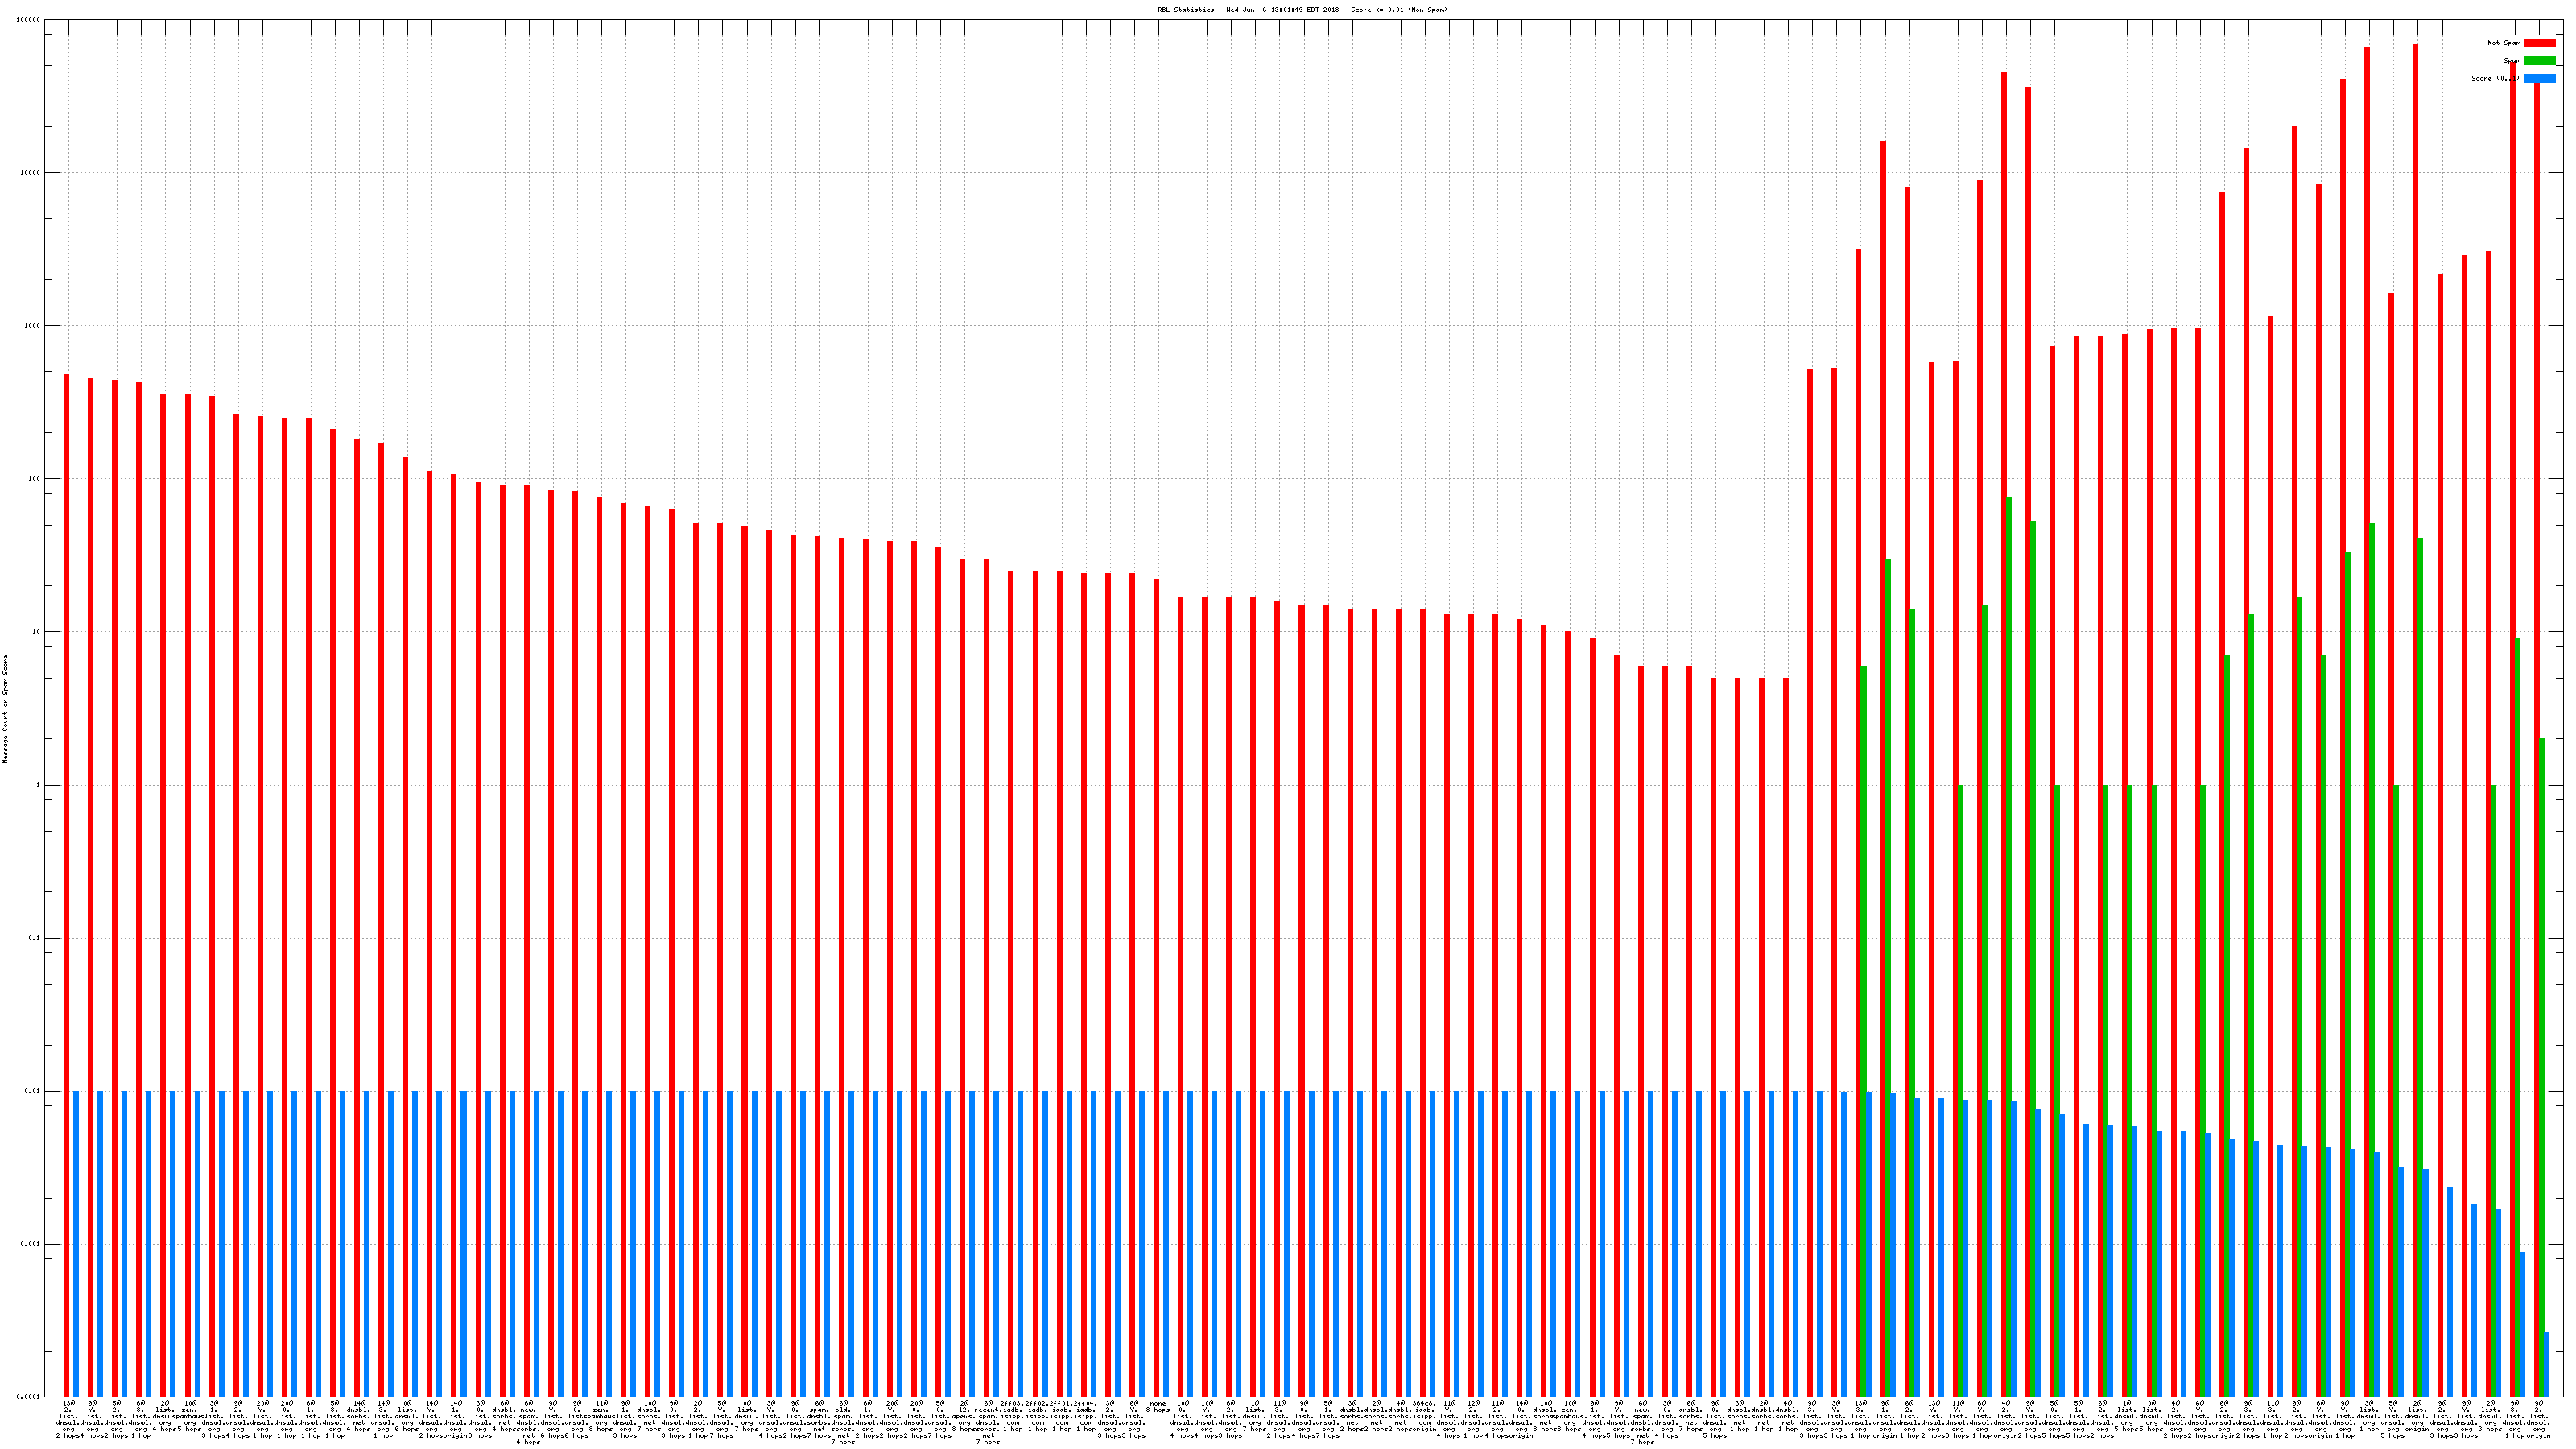
Task: Select the 'Score (0..1)' legend label text
Action: click(2494, 78)
